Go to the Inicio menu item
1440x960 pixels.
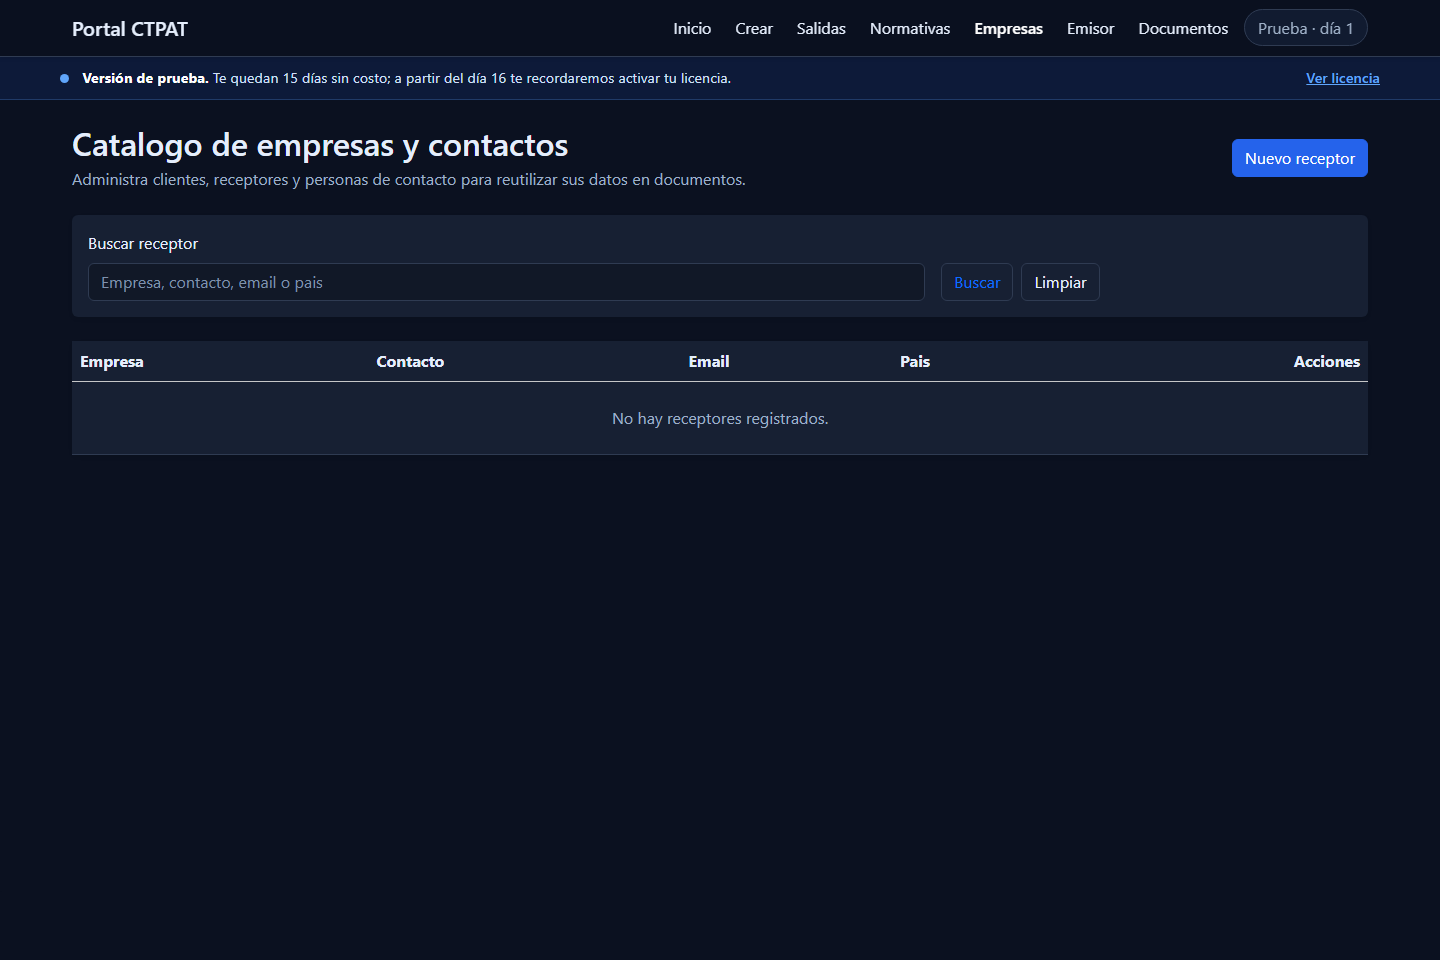[x=692, y=29]
